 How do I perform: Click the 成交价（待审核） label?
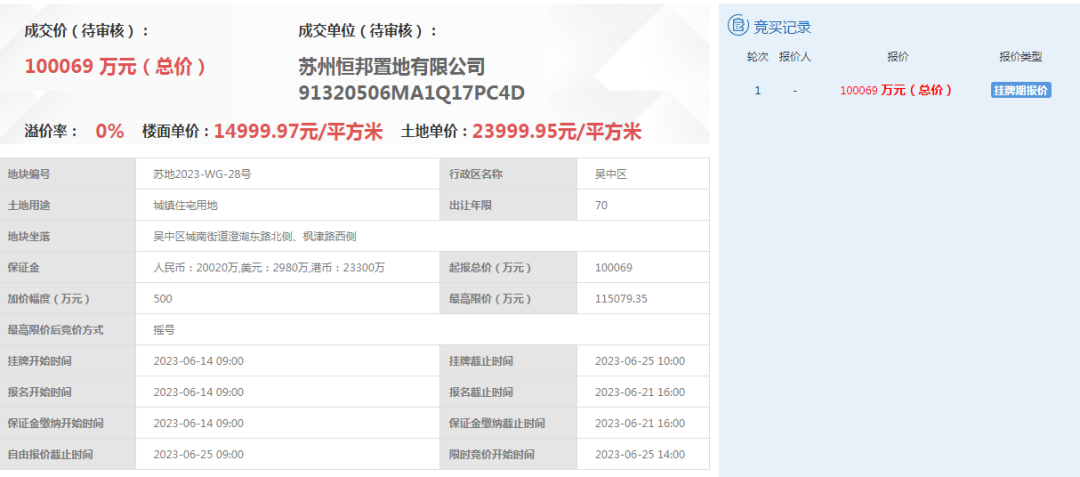click(87, 31)
